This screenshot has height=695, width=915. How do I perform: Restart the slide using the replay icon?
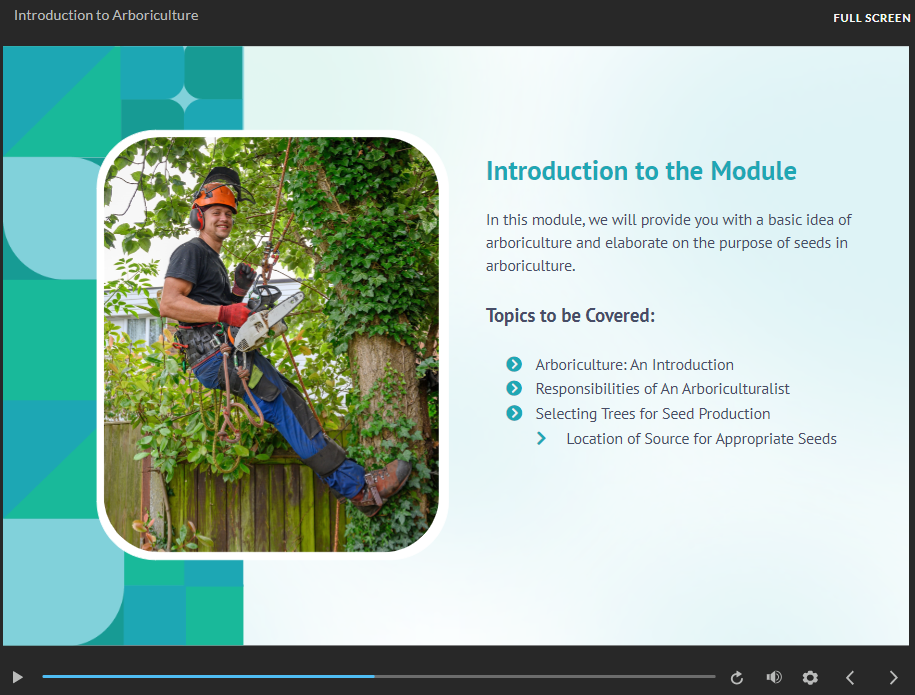pyautogui.click(x=737, y=677)
